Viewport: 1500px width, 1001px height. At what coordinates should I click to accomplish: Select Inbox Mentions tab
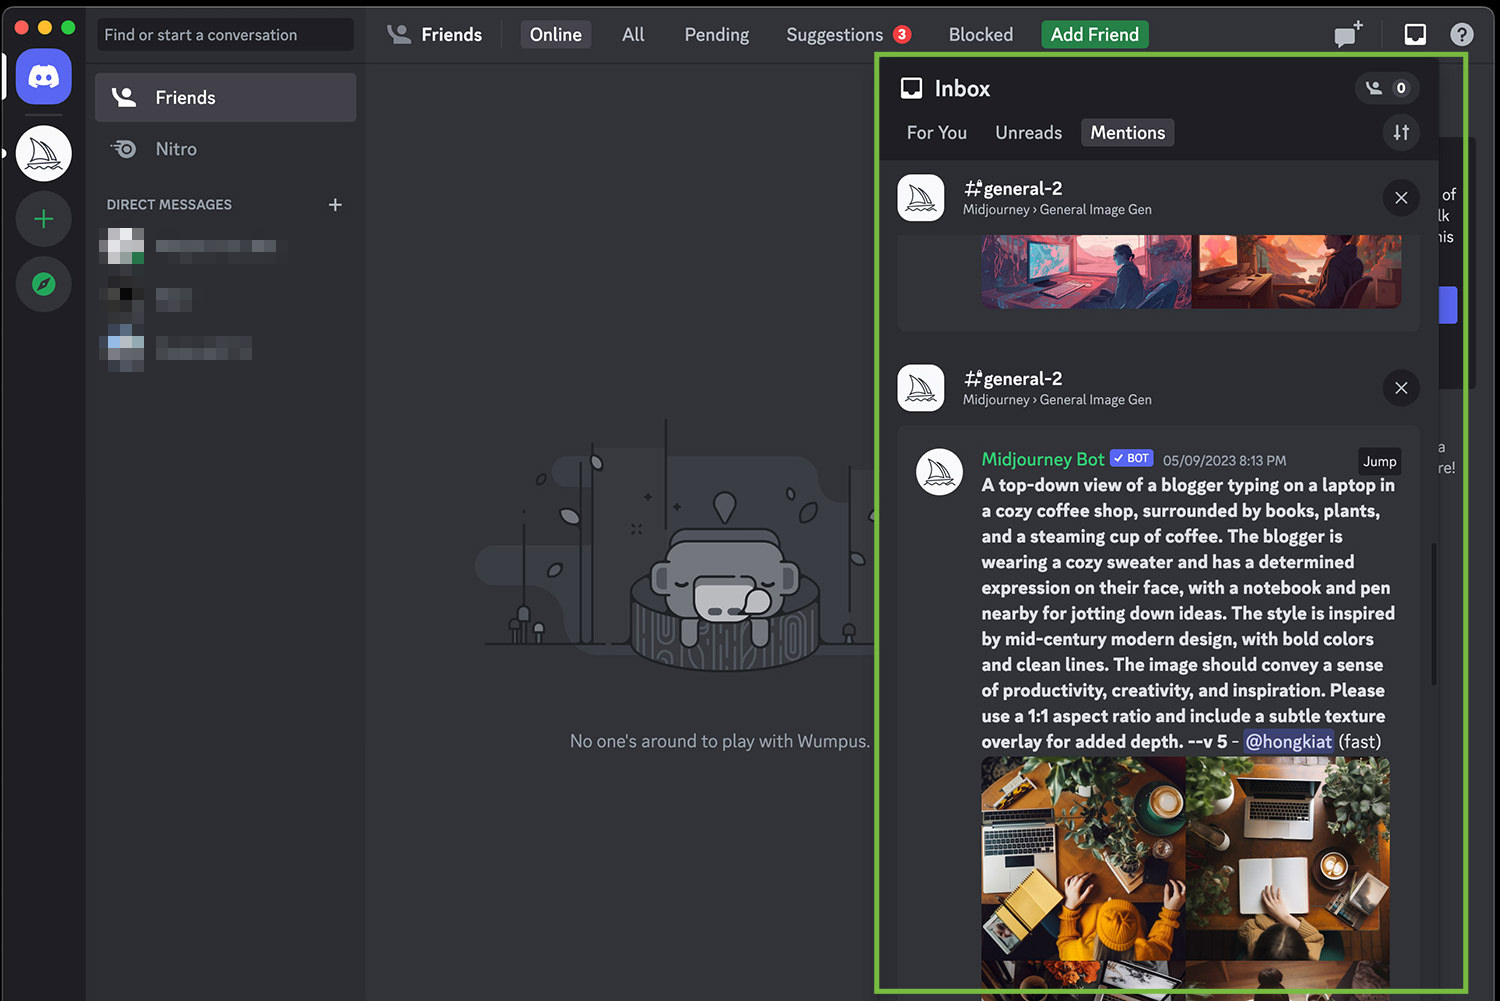click(1128, 132)
